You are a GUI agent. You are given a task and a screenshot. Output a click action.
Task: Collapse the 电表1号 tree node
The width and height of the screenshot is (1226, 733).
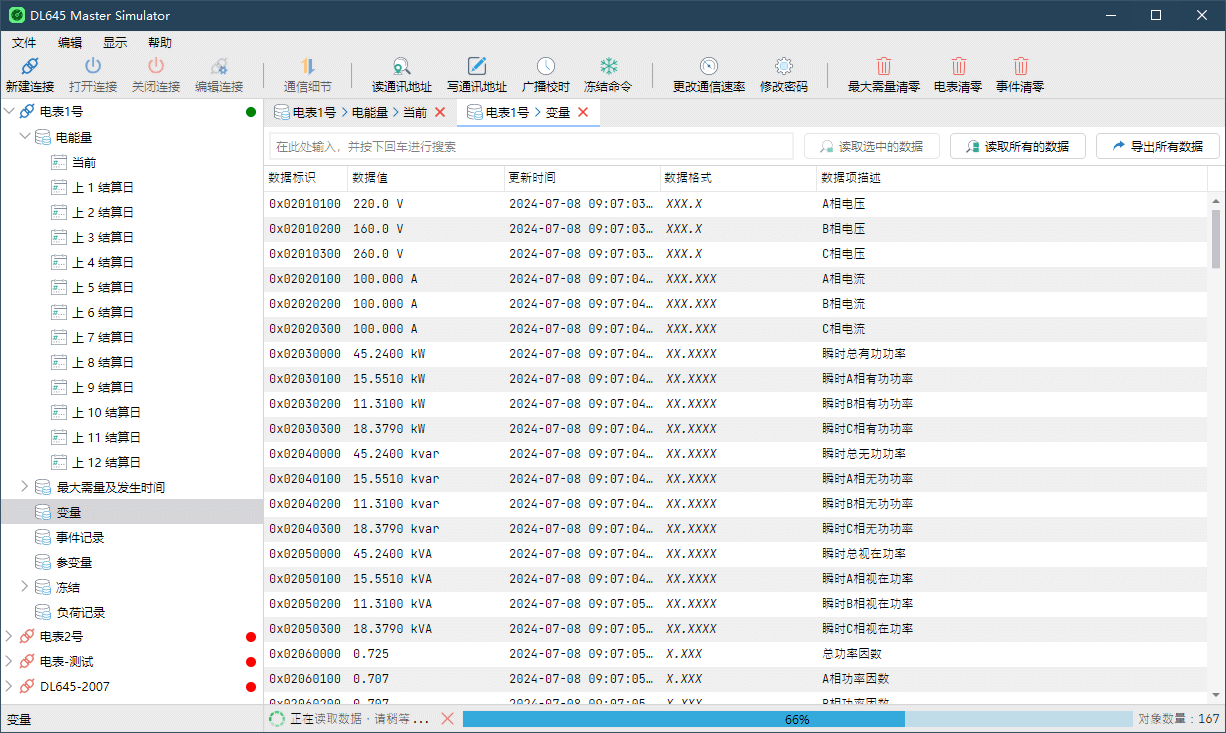pos(10,112)
